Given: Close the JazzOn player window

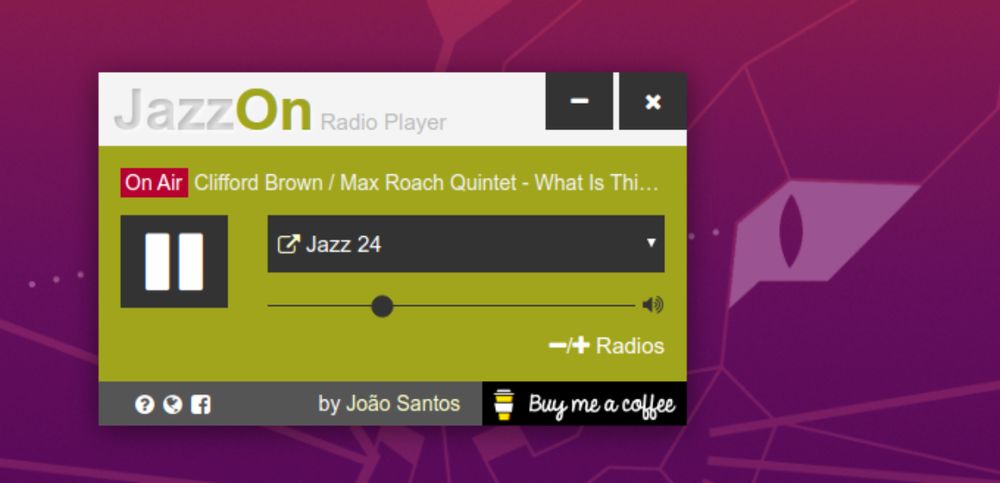Looking at the screenshot, I should pos(653,101).
